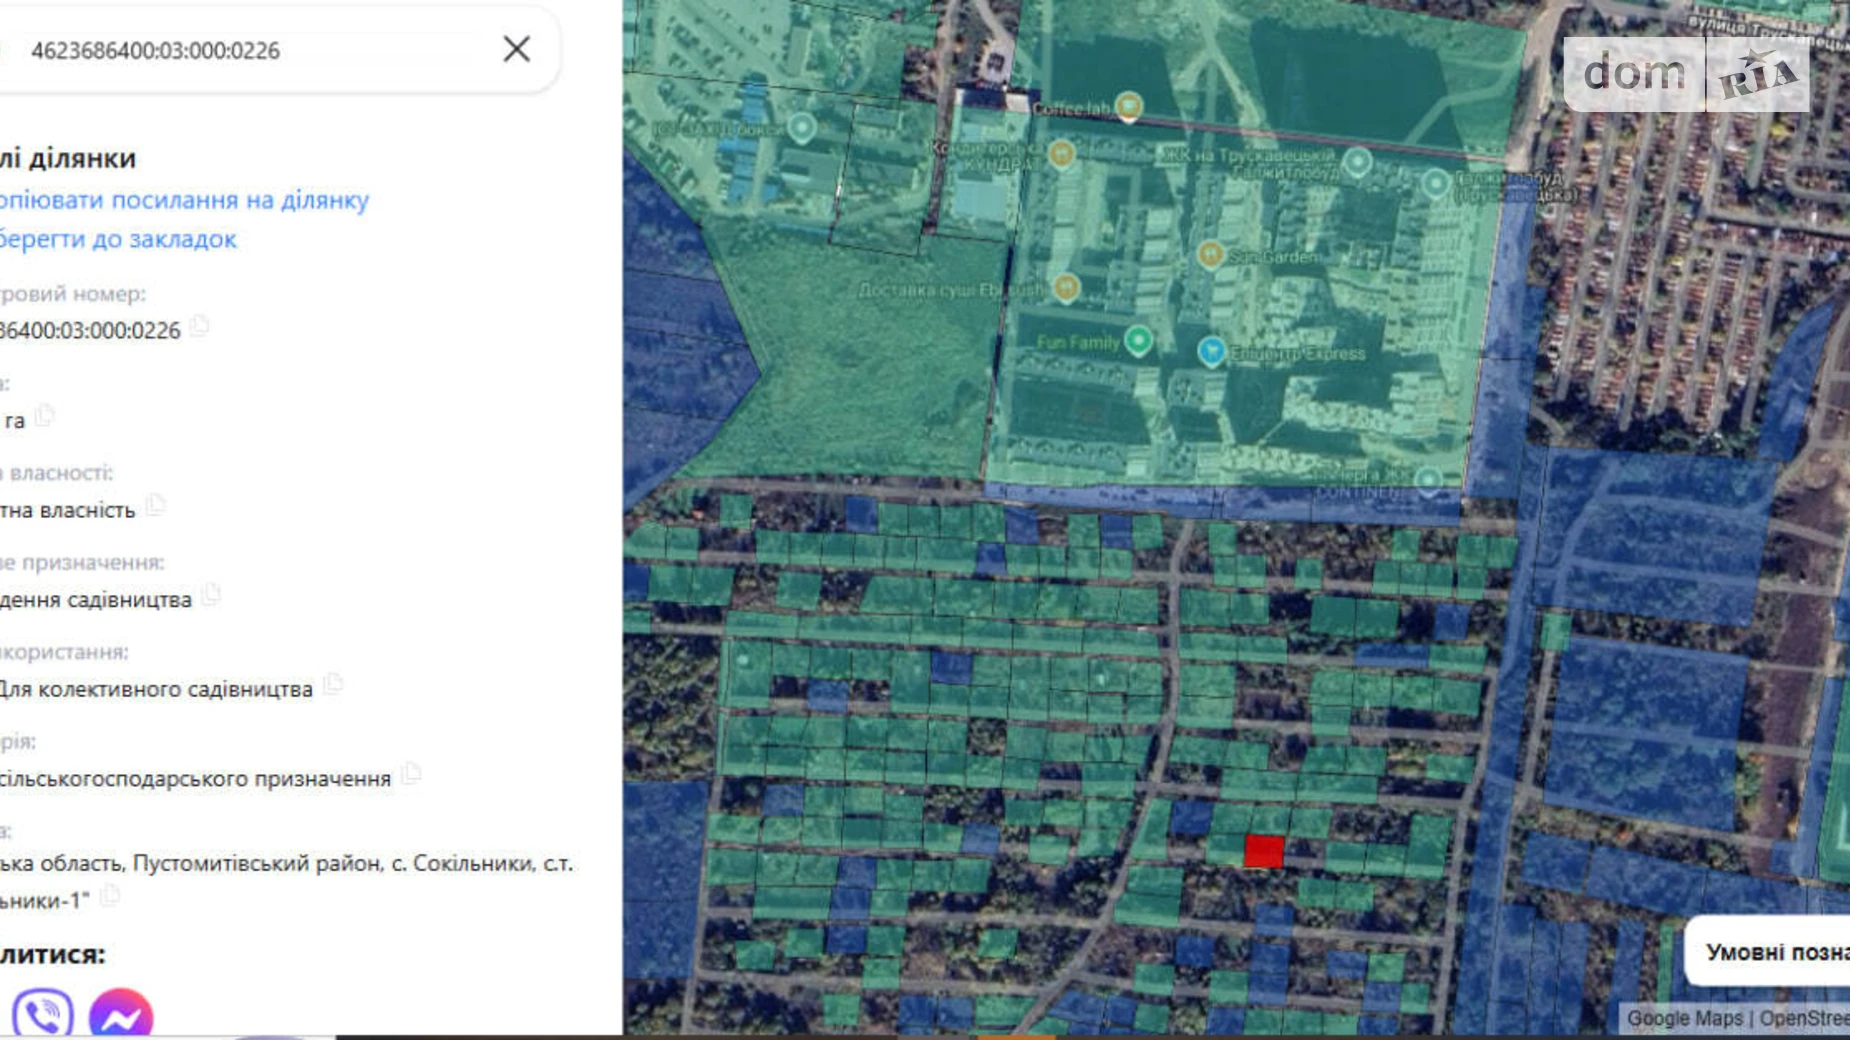
Task: Share the parcel via Messenger
Action: click(x=121, y=1014)
